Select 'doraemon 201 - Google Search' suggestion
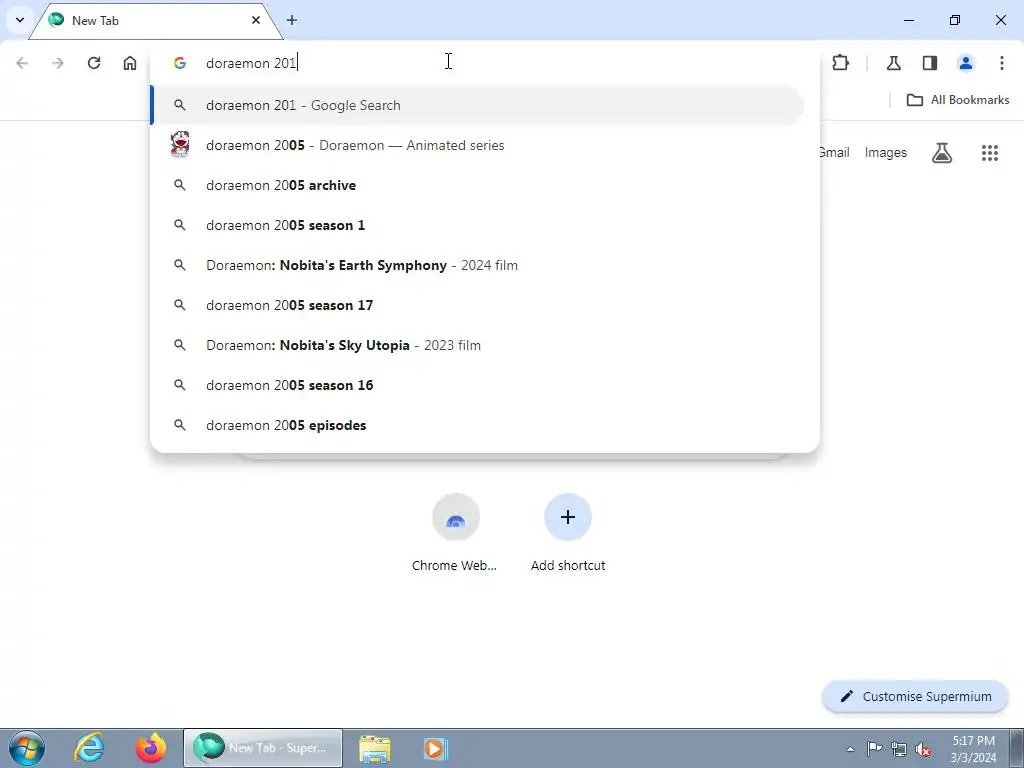The image size is (1024, 768). 477,105
